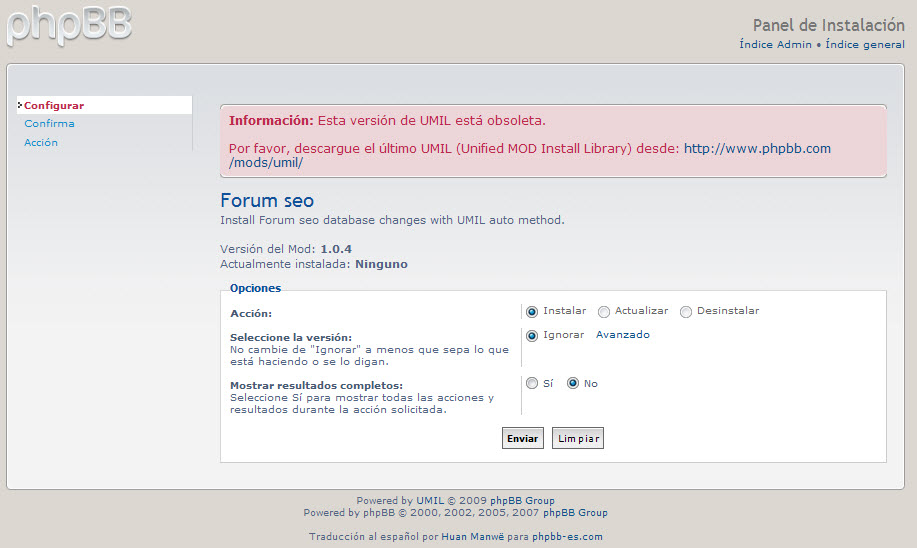
Task: Choose the Actualizar action option
Action: point(604,312)
